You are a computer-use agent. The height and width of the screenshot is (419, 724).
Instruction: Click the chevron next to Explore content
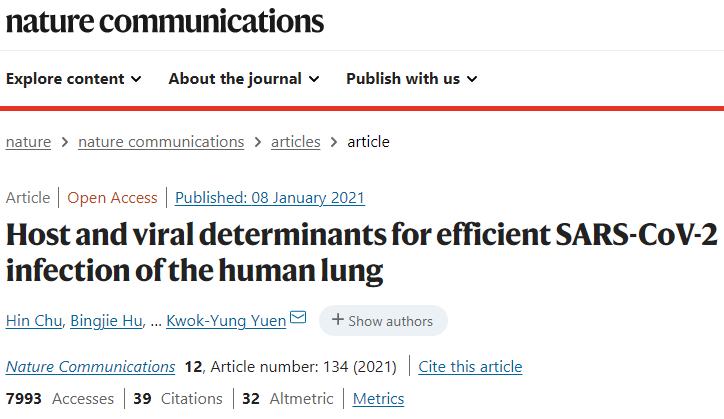tap(136, 79)
